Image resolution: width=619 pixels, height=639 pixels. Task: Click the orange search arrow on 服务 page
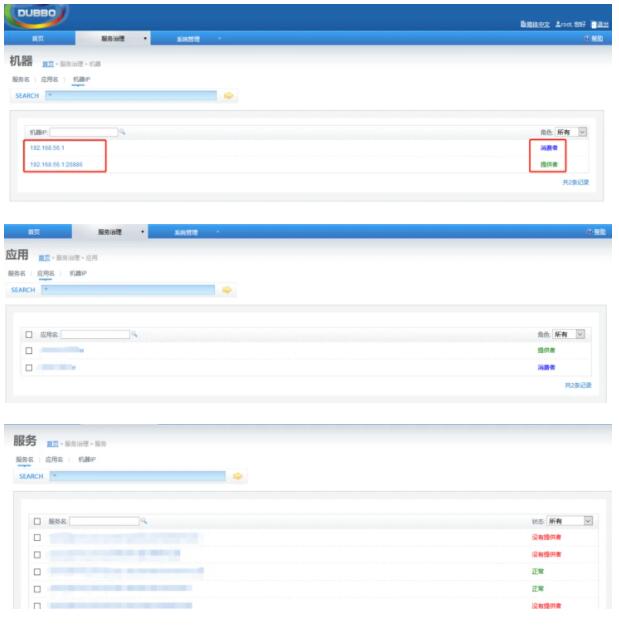pos(238,476)
